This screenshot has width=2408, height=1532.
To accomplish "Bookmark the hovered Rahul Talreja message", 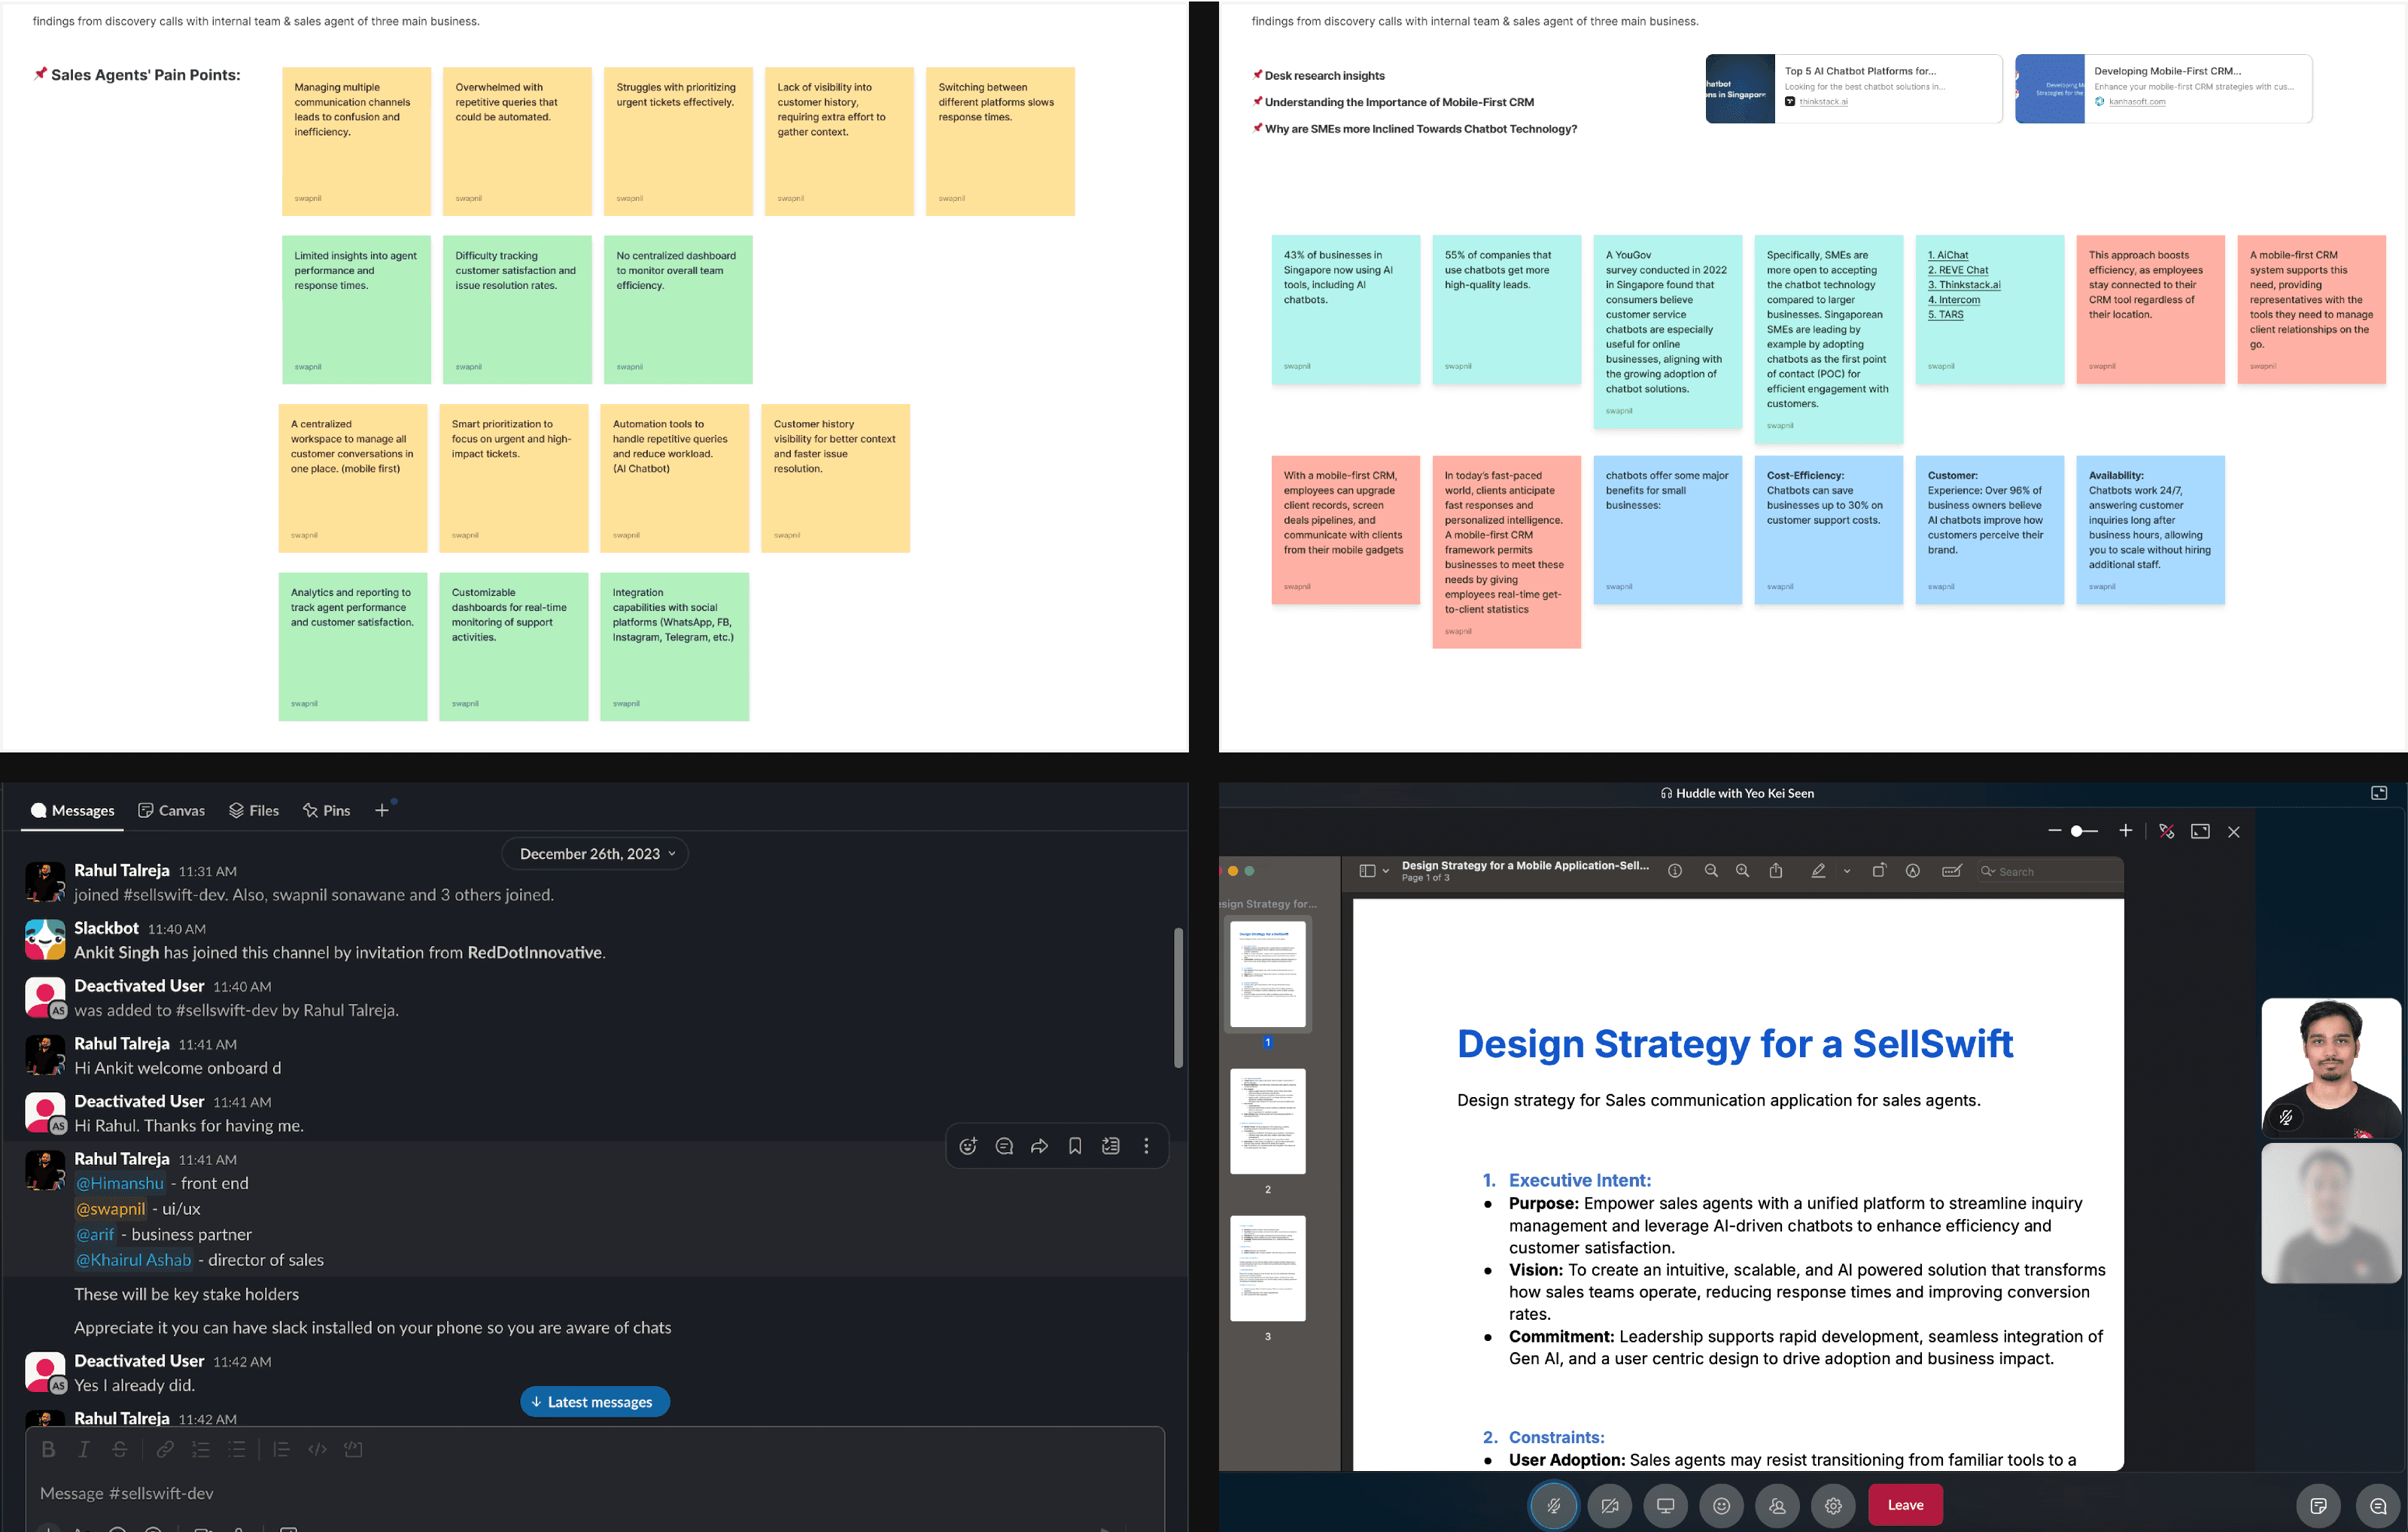I will point(1075,1146).
